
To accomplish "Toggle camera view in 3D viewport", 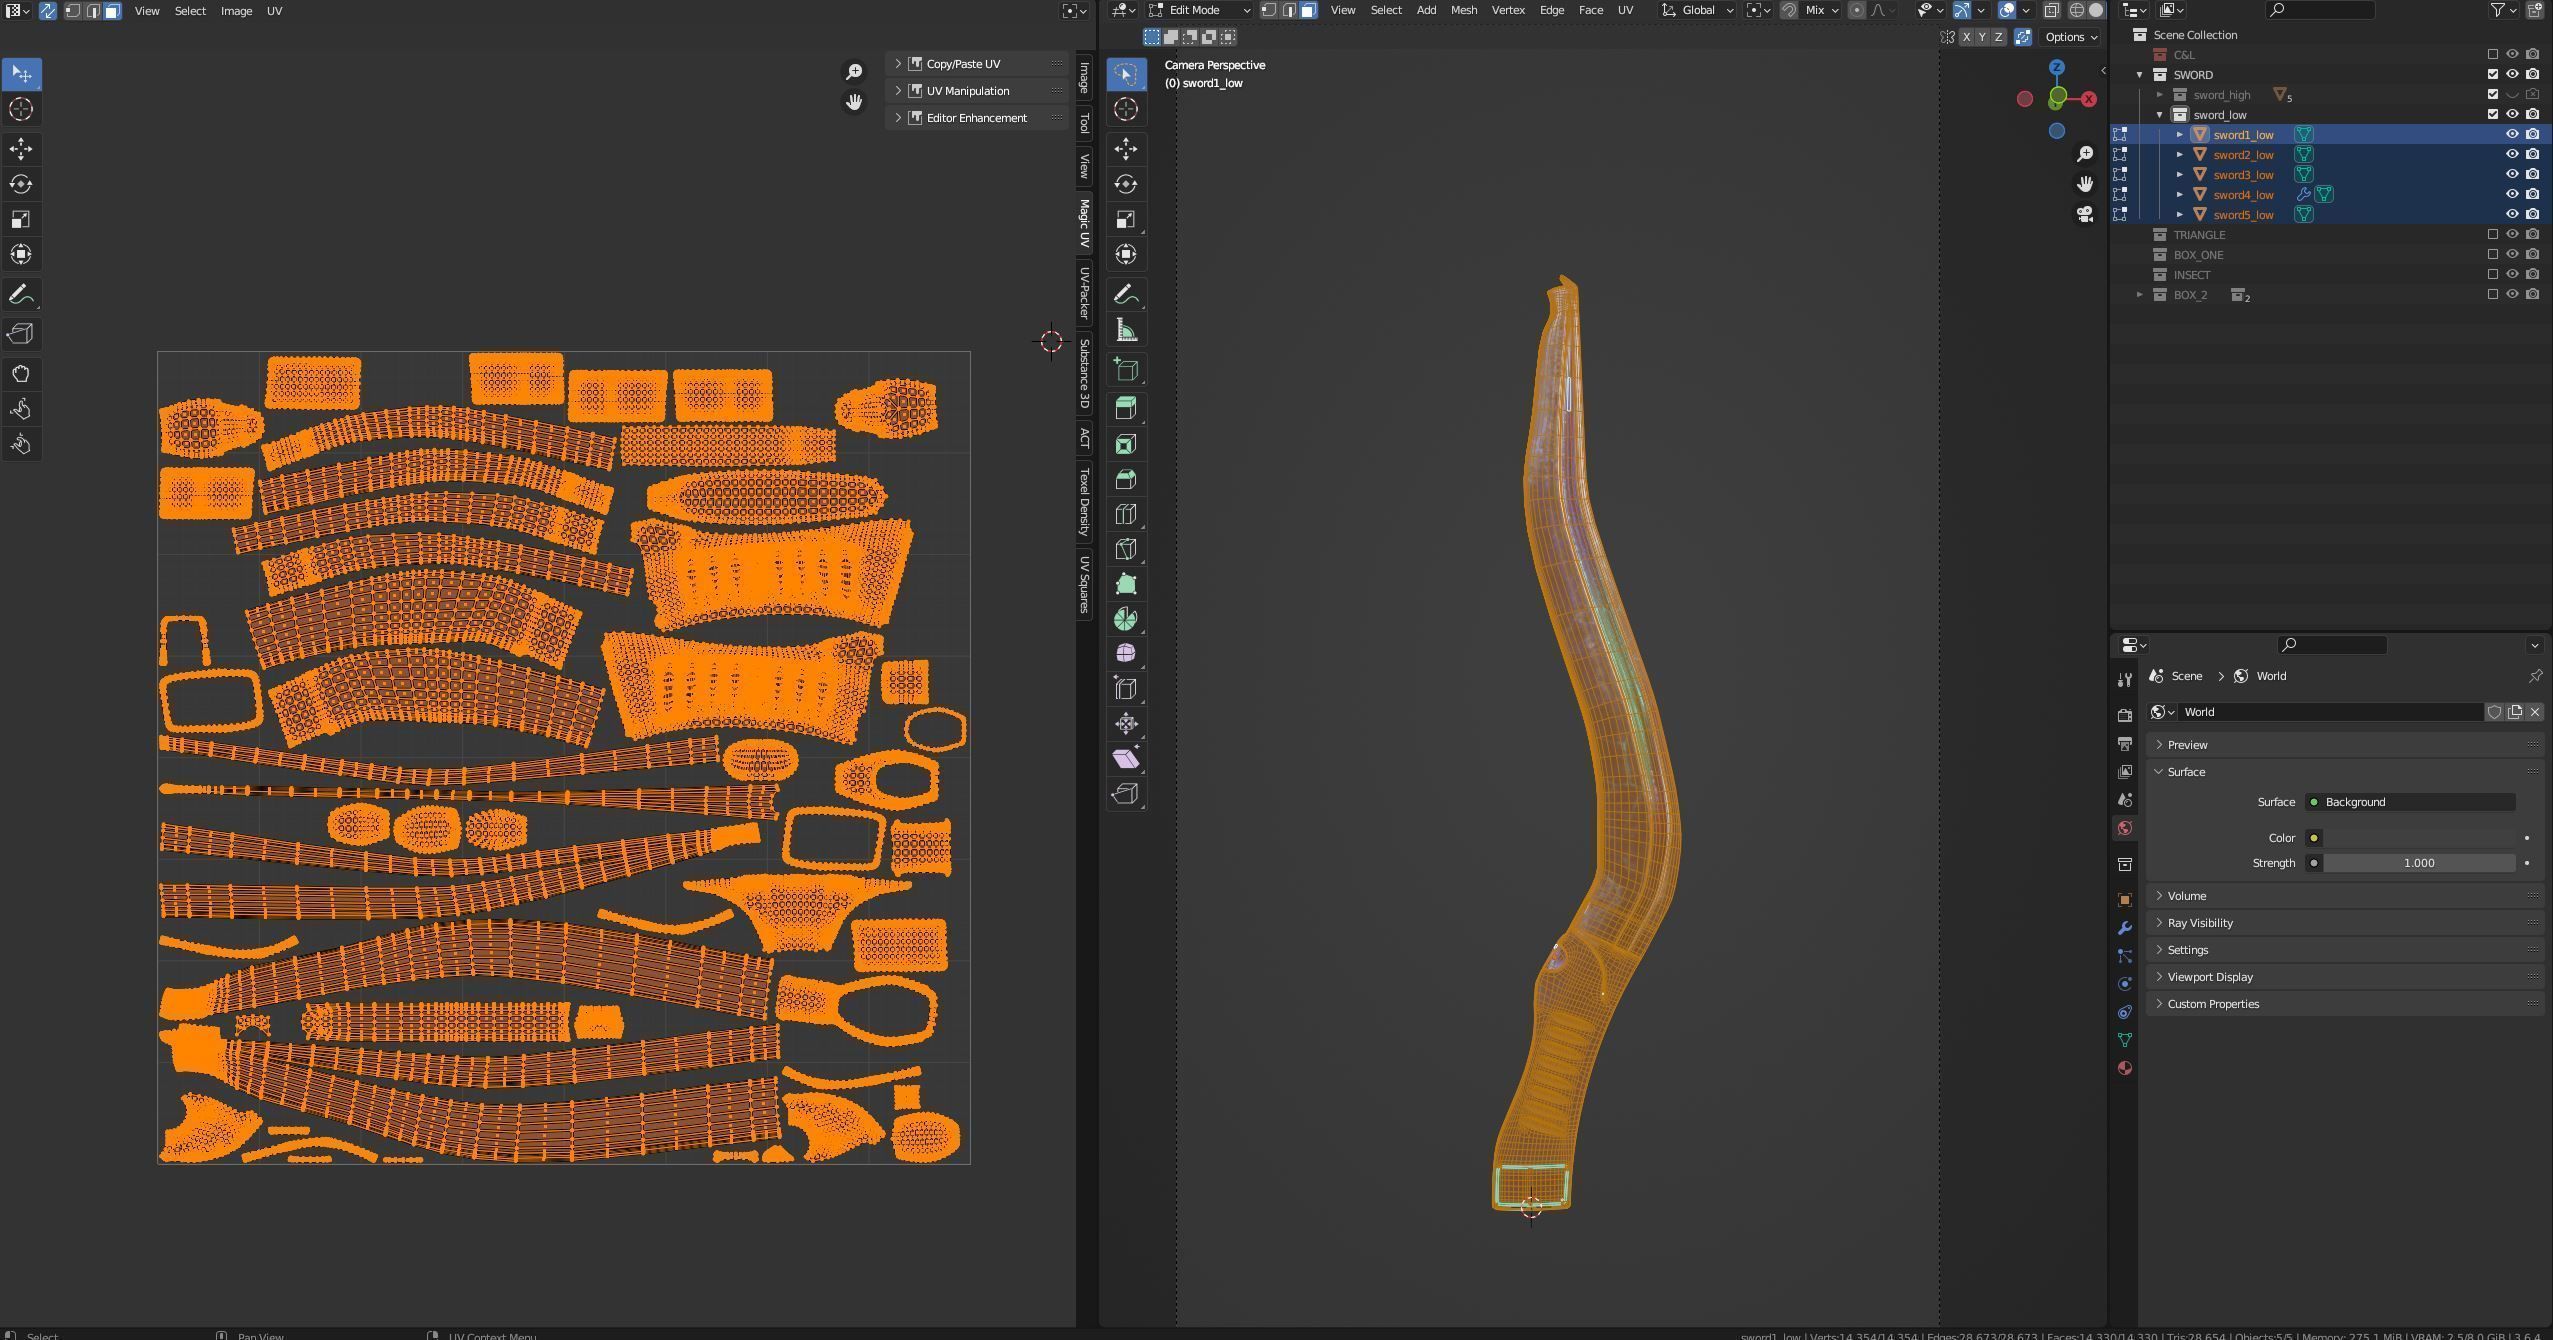I will pyautogui.click(x=2085, y=214).
